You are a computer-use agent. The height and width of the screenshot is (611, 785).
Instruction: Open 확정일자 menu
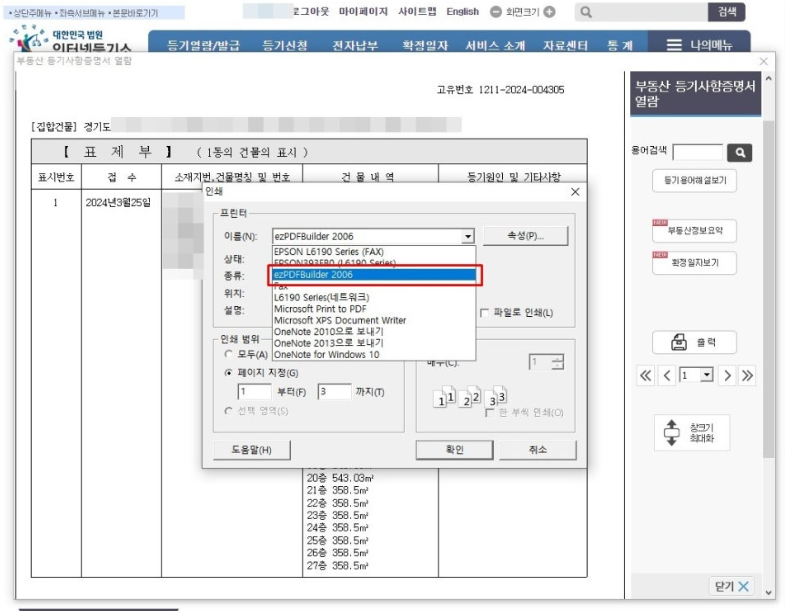pyautogui.click(x=425, y=46)
